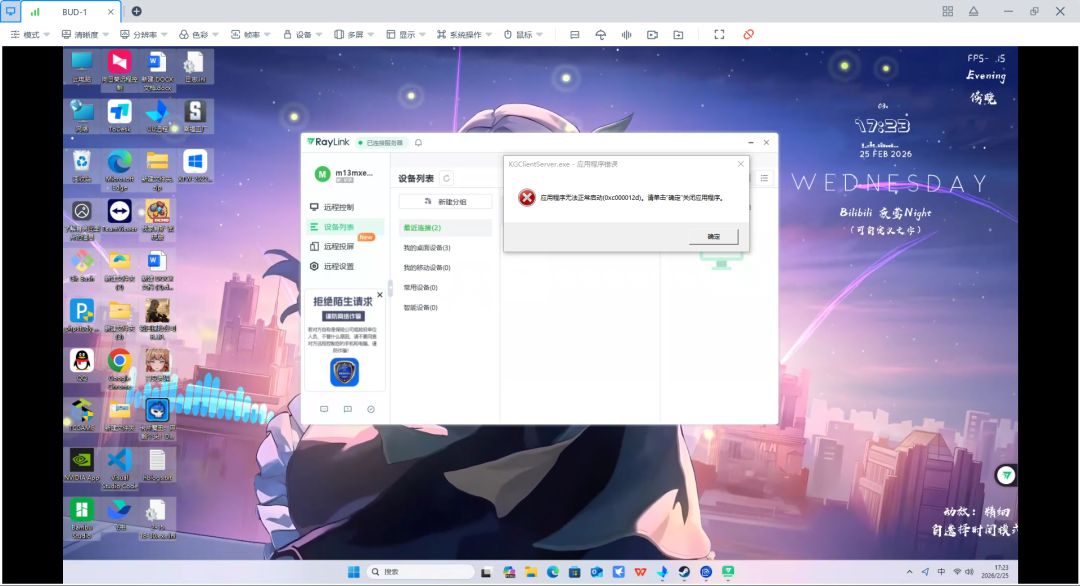1080x586 pixels.
Task: Click the triangle pin icon in the title bar
Action: click(x=973, y=11)
